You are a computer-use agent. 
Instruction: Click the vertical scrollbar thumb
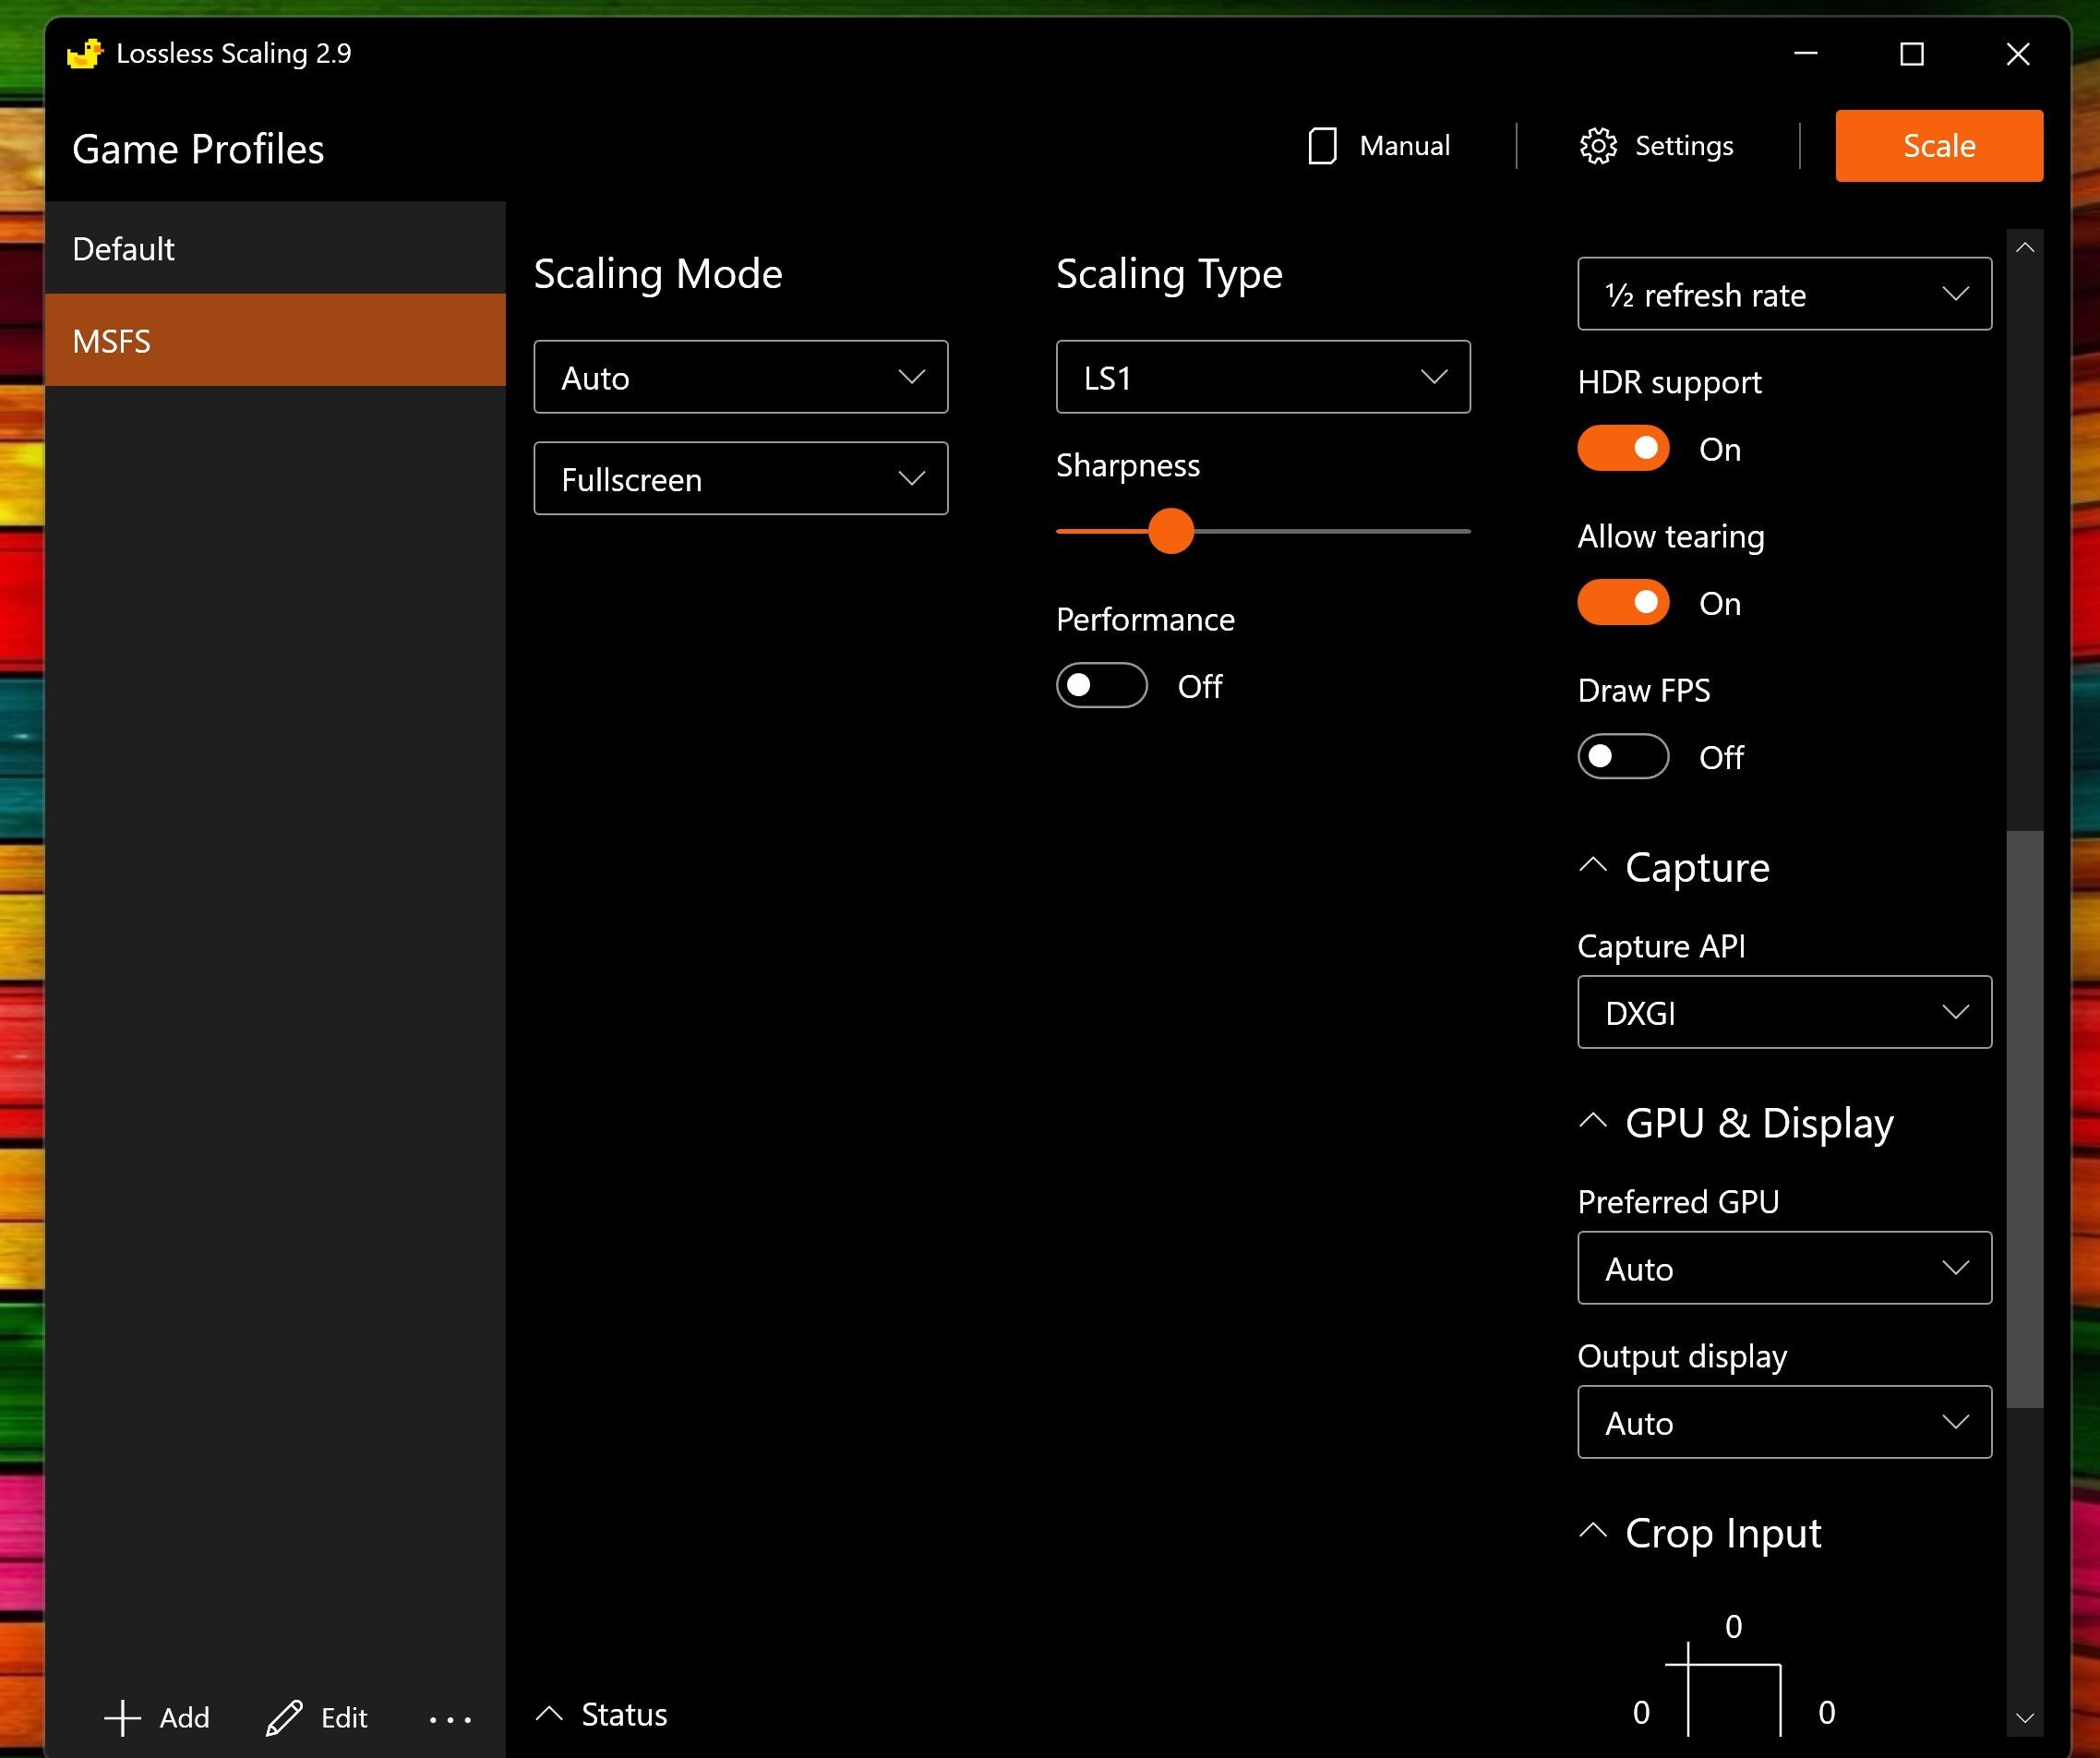click(2025, 1119)
